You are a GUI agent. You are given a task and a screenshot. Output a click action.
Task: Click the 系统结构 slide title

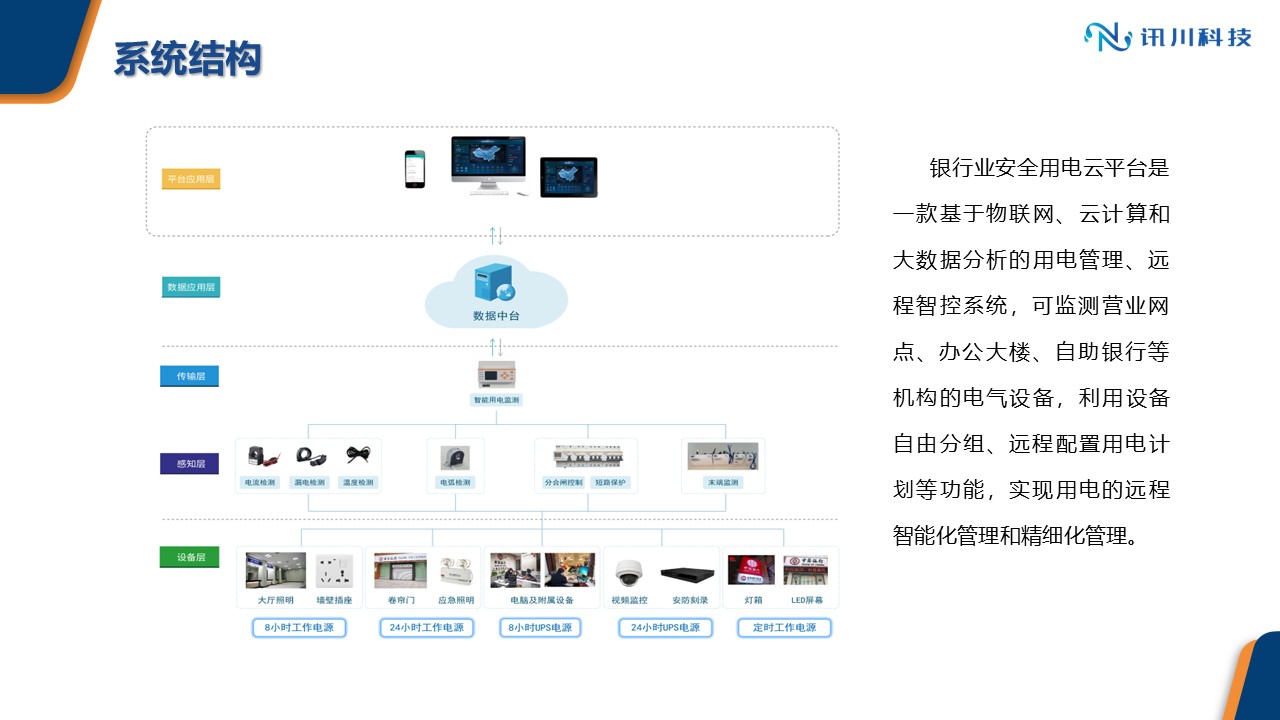pos(187,59)
